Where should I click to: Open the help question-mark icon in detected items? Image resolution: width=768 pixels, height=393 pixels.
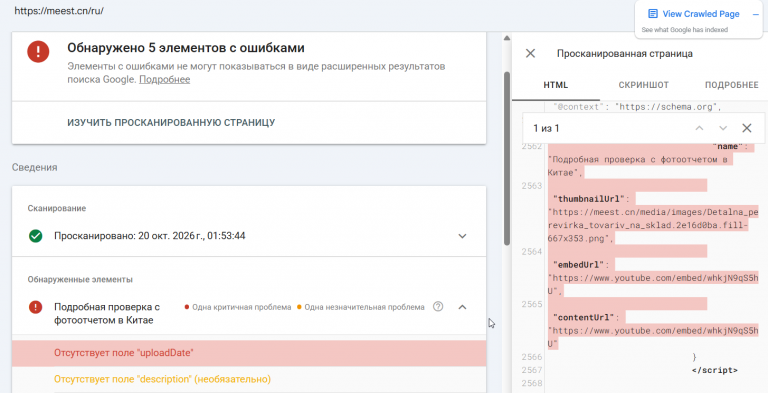438,307
